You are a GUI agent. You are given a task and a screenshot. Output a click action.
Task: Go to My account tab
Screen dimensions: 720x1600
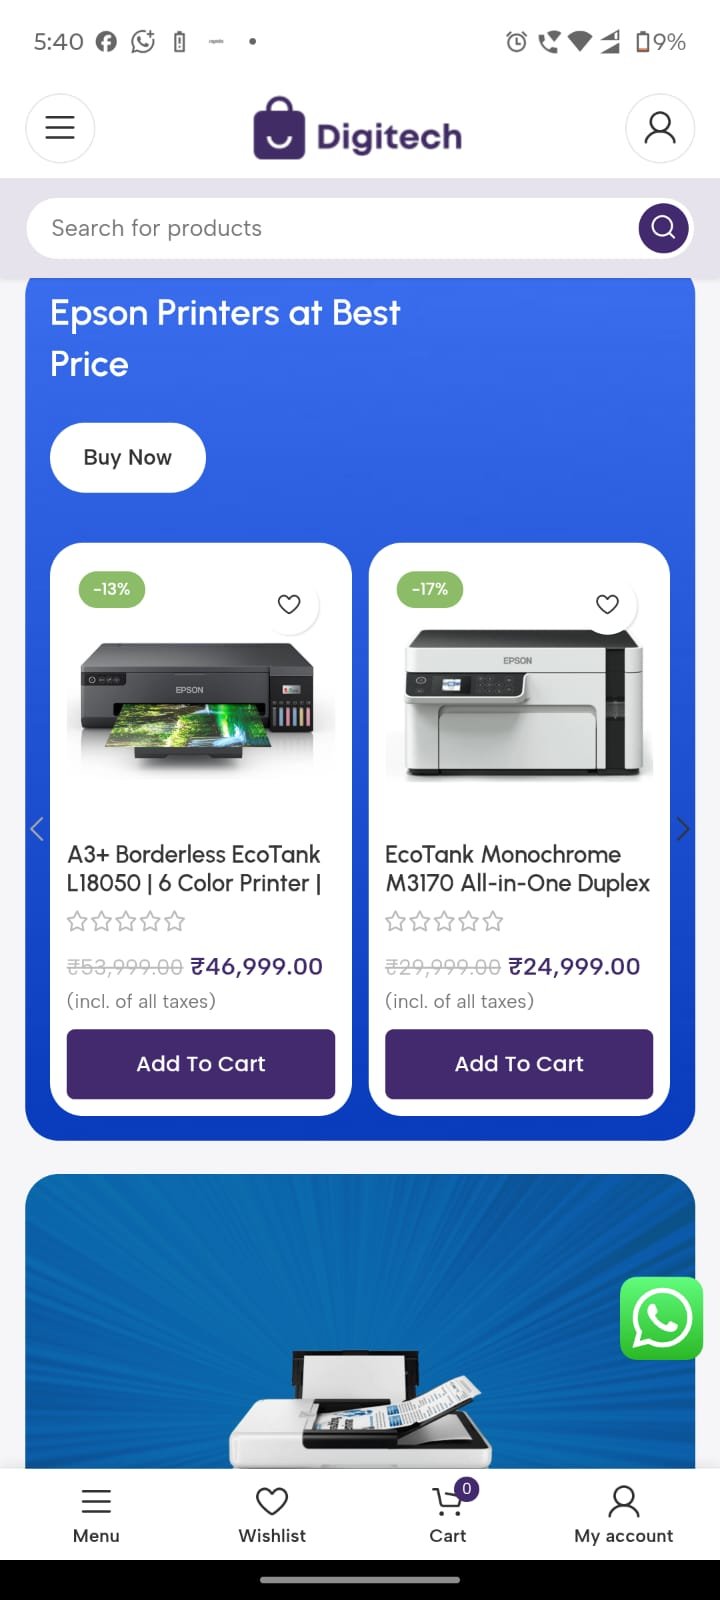[624, 1514]
